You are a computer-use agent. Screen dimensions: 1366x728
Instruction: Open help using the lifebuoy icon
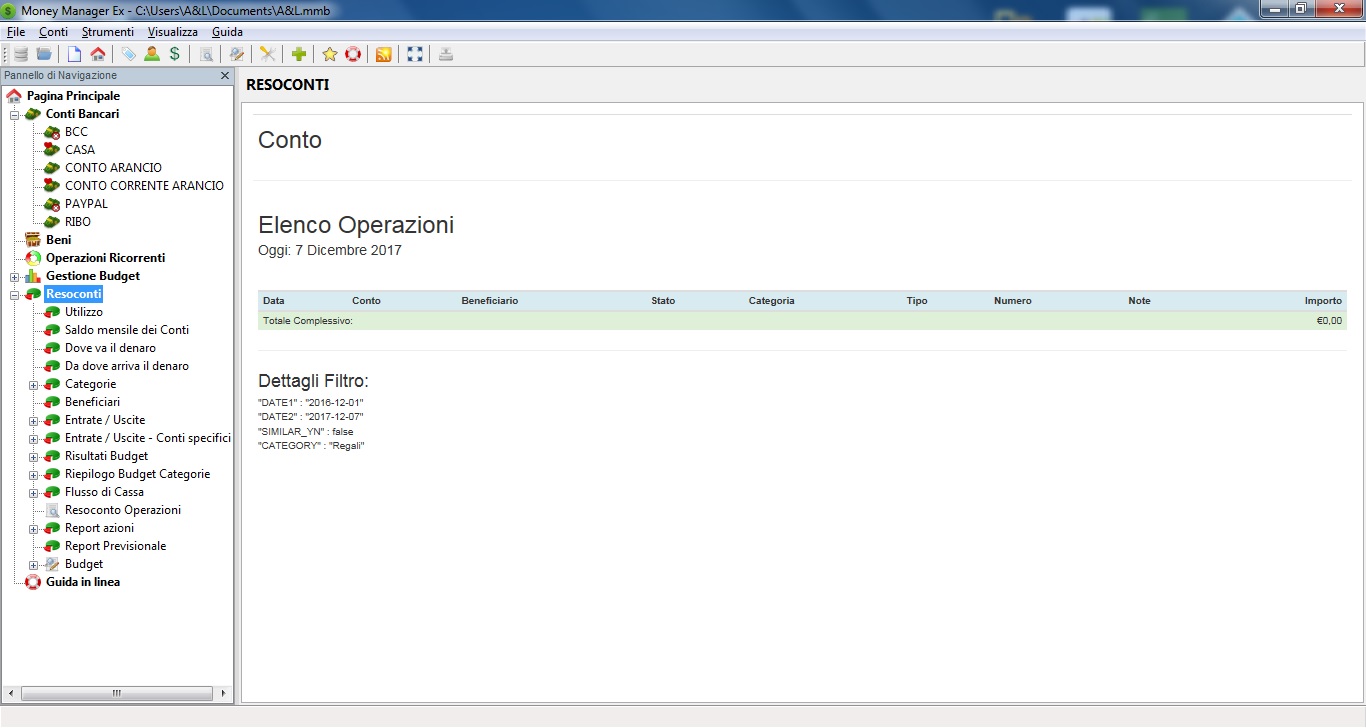(x=353, y=54)
